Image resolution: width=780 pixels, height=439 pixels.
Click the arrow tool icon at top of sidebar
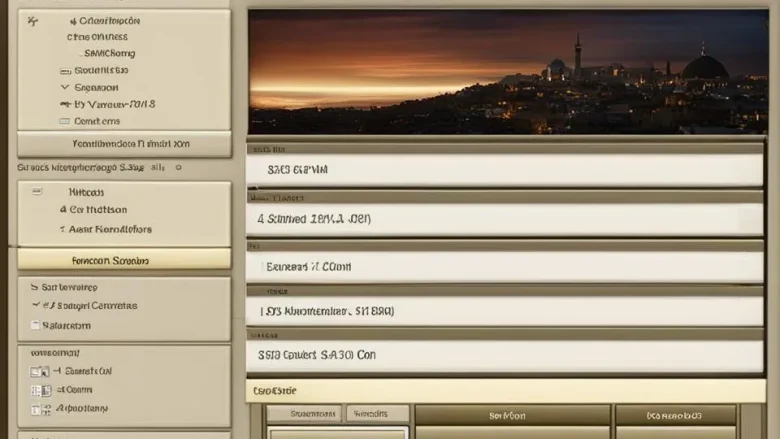pos(34,20)
